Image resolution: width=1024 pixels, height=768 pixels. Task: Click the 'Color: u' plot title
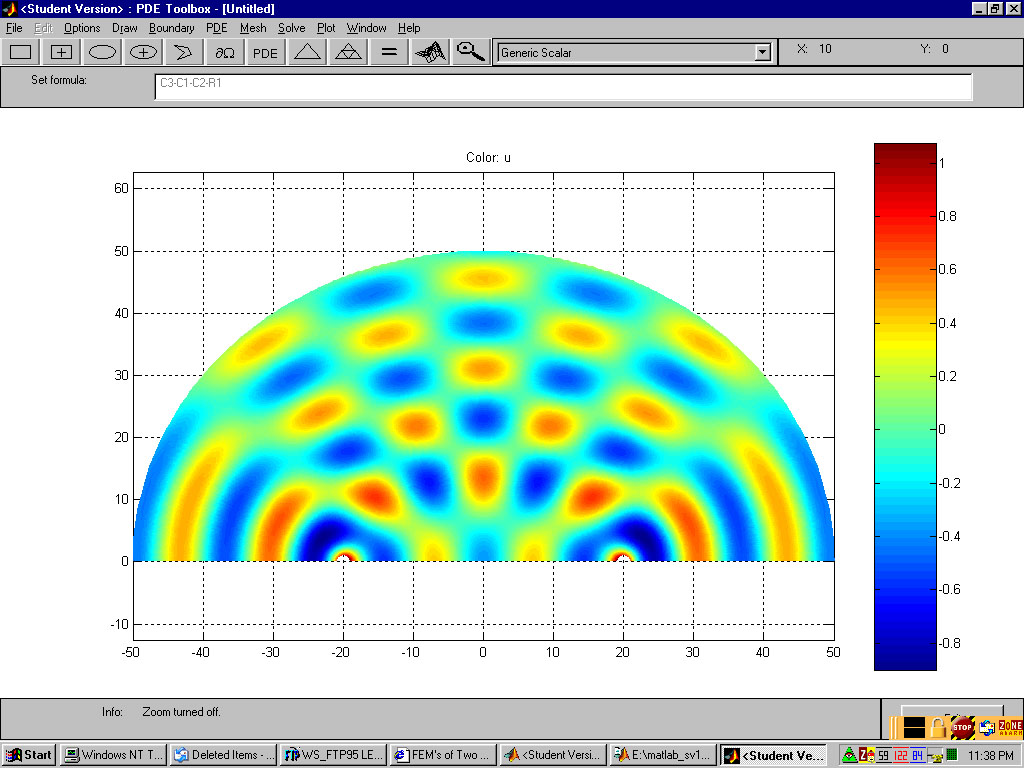pyautogui.click(x=488, y=157)
